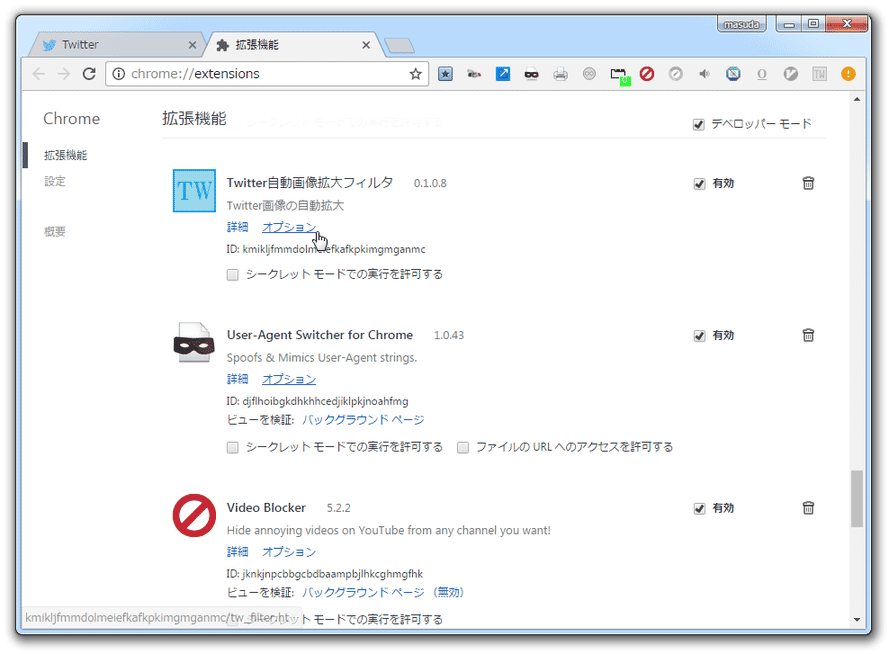The width and height of the screenshot is (889, 654).
Task: Click the Video Blocker extension ID text
Action: (325, 574)
